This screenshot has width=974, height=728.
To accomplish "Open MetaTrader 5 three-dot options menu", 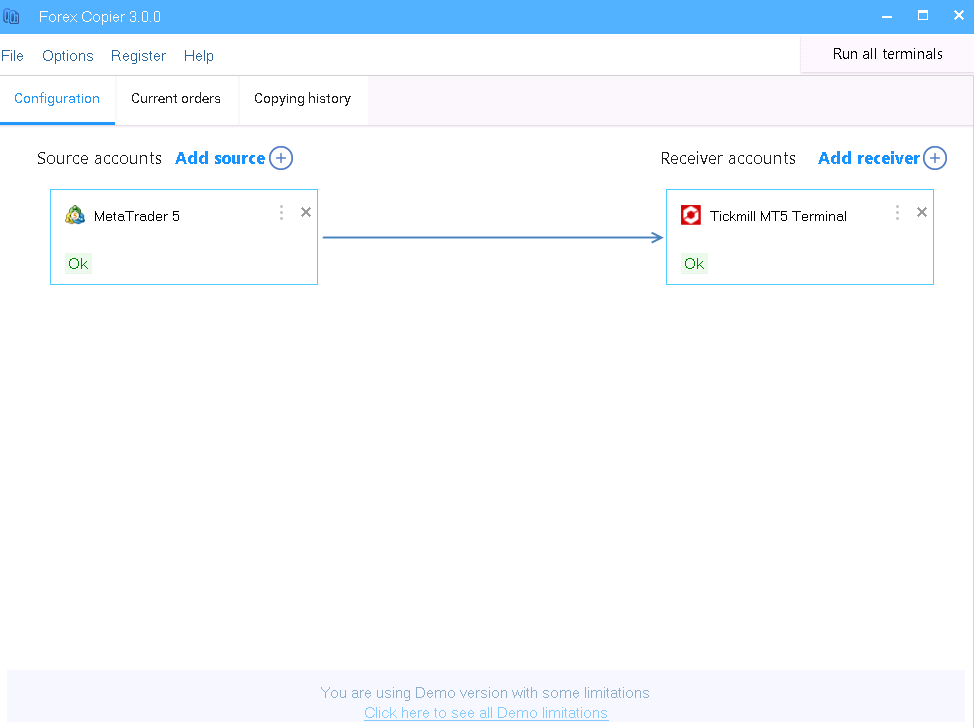I will coord(281,212).
